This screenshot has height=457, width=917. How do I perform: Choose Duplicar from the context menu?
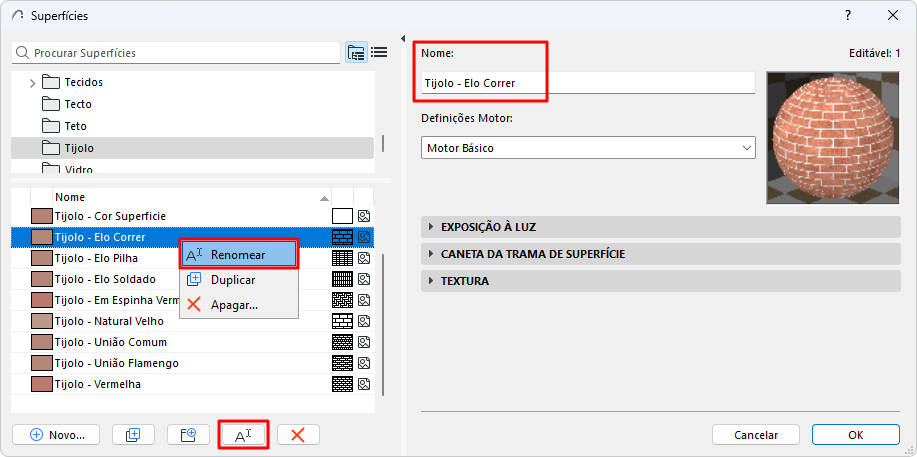coord(232,280)
